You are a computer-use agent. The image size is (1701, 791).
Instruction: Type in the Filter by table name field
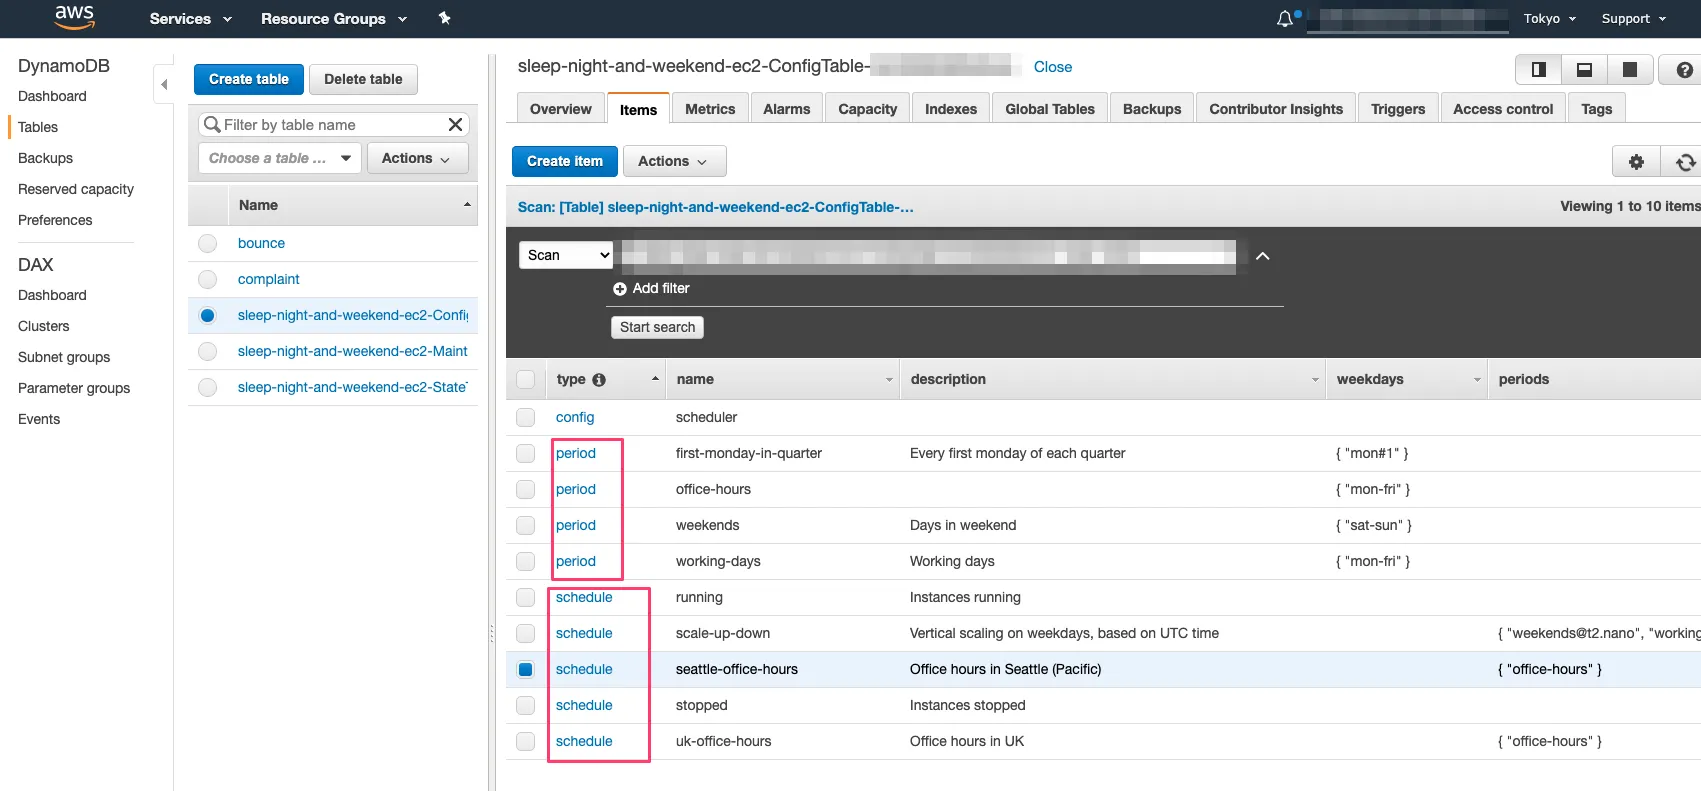tap(330, 125)
